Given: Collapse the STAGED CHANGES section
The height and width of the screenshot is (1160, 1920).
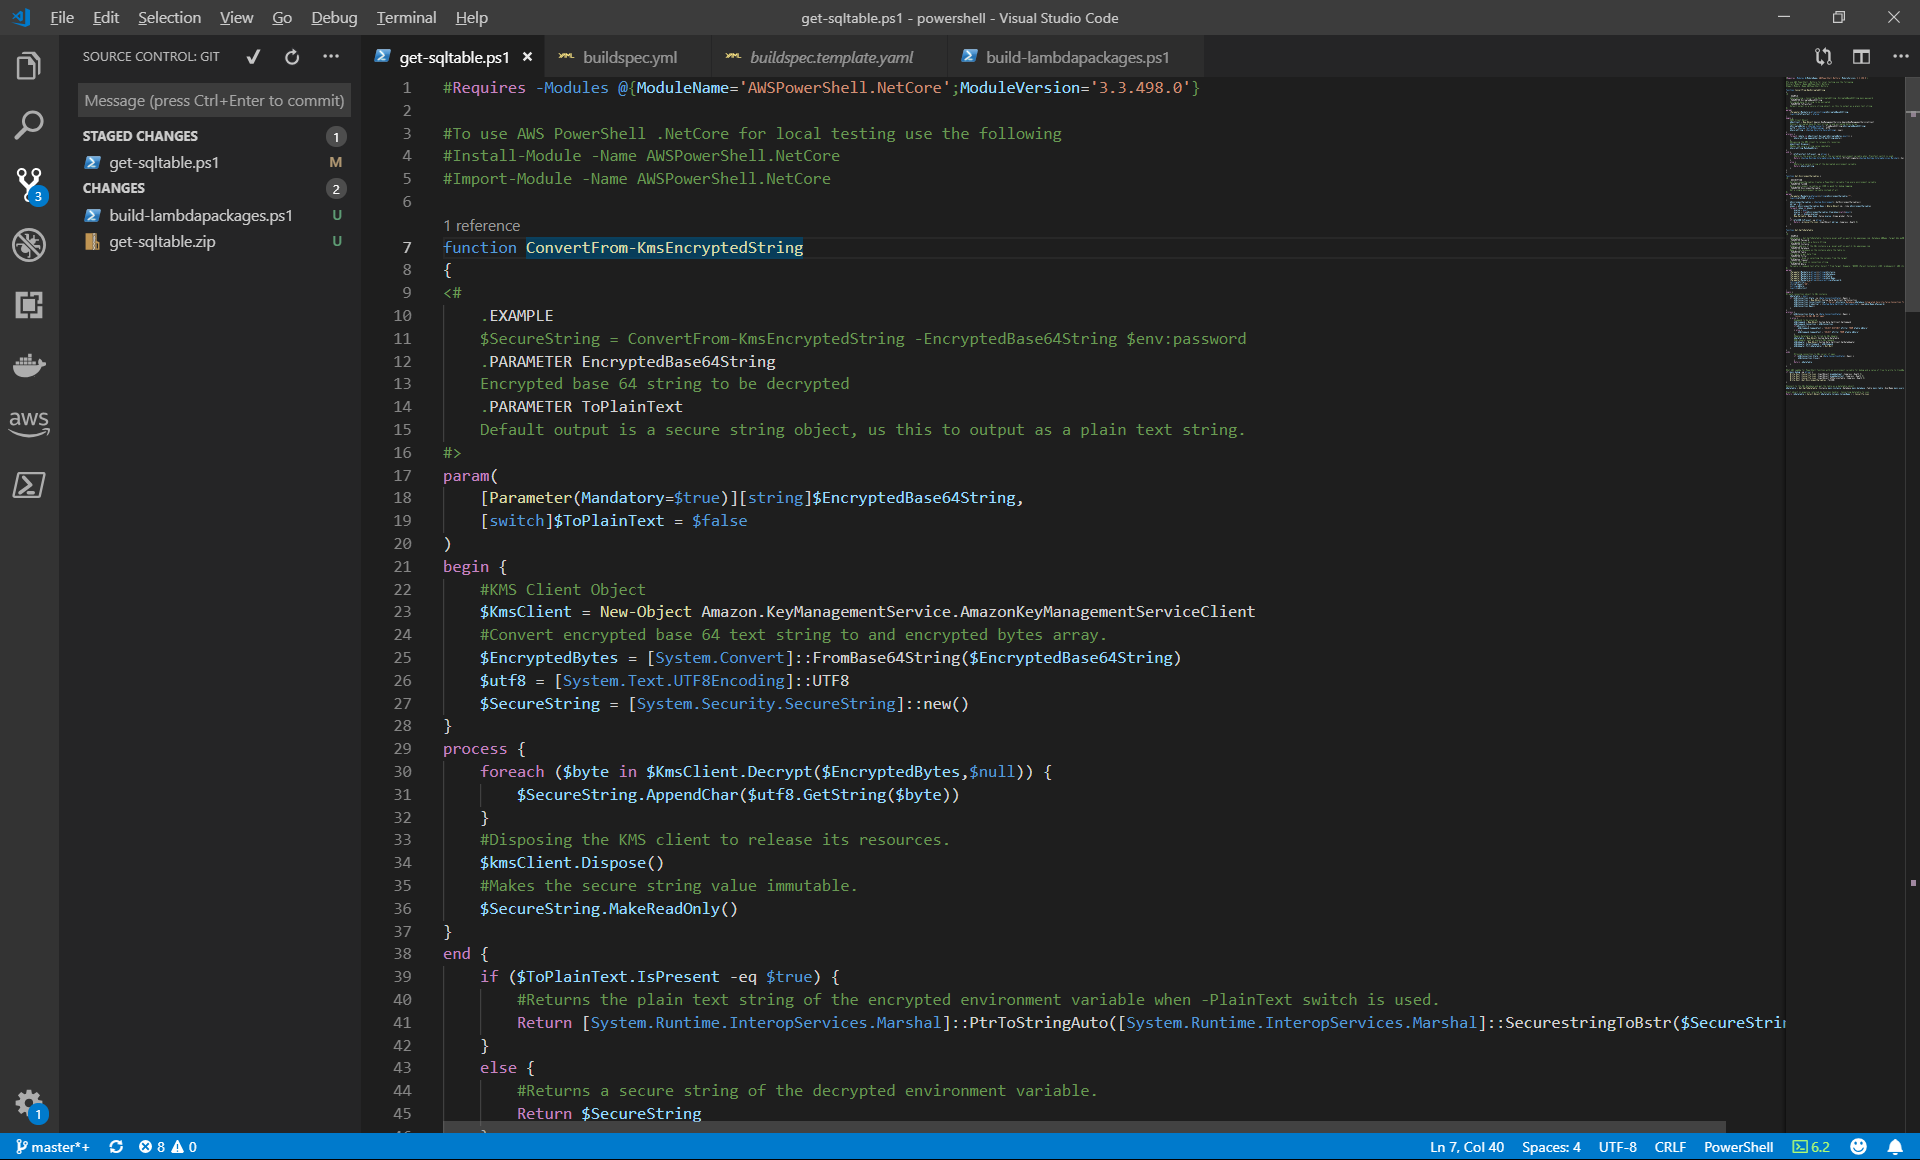Looking at the screenshot, I should 140,136.
